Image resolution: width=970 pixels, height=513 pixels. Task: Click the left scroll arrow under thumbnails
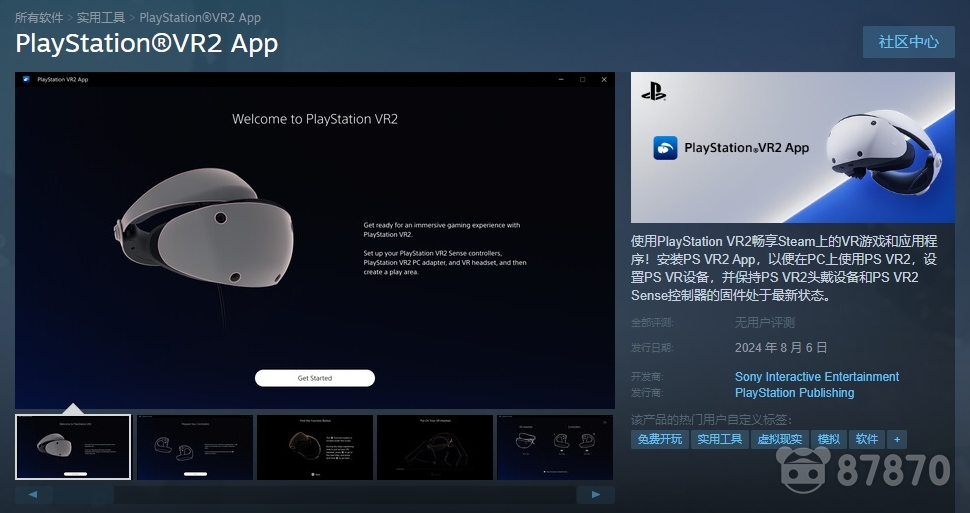pyautogui.click(x=34, y=494)
